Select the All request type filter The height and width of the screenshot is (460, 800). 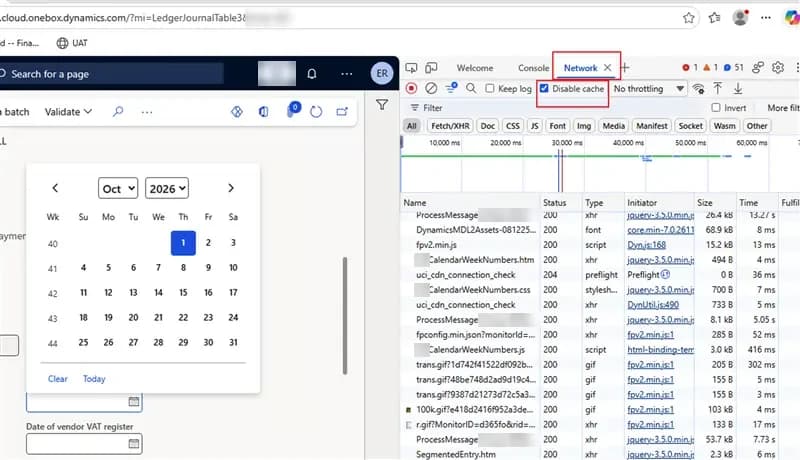pyautogui.click(x=412, y=126)
